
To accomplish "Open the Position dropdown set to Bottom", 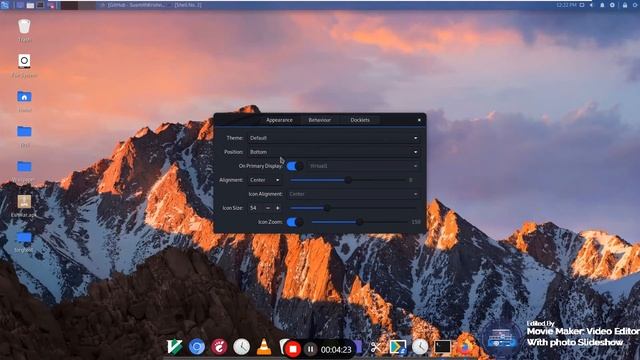I will click(333, 152).
